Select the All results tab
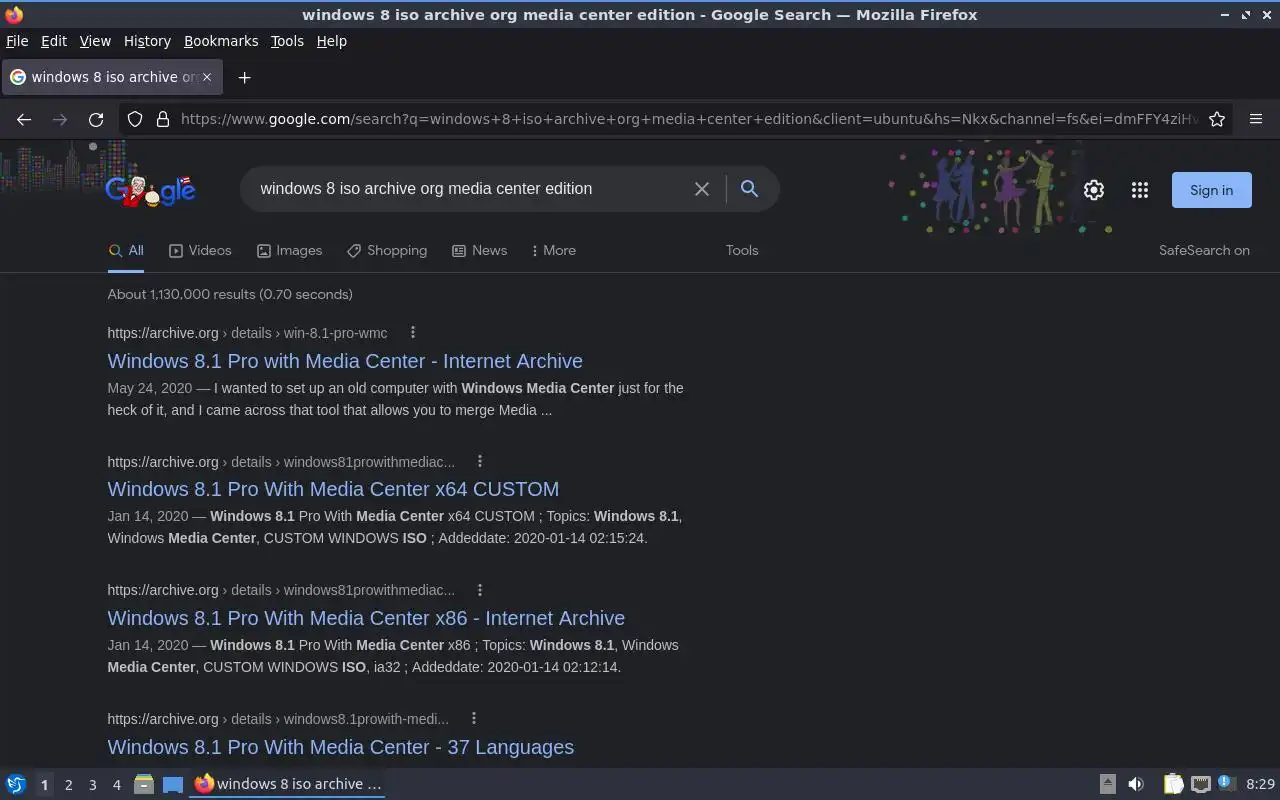 point(126,251)
